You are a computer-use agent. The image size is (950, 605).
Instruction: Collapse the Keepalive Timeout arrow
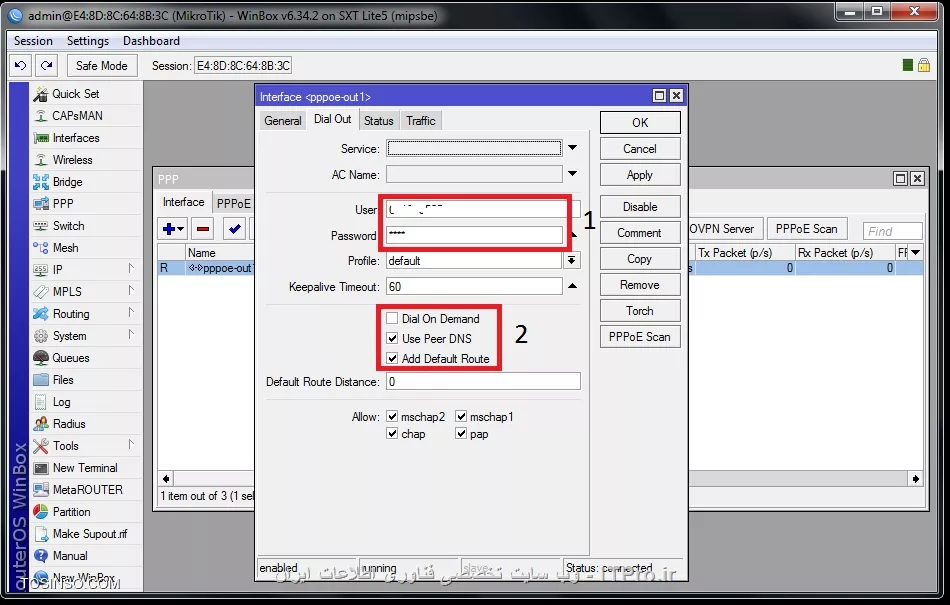pyautogui.click(x=573, y=286)
